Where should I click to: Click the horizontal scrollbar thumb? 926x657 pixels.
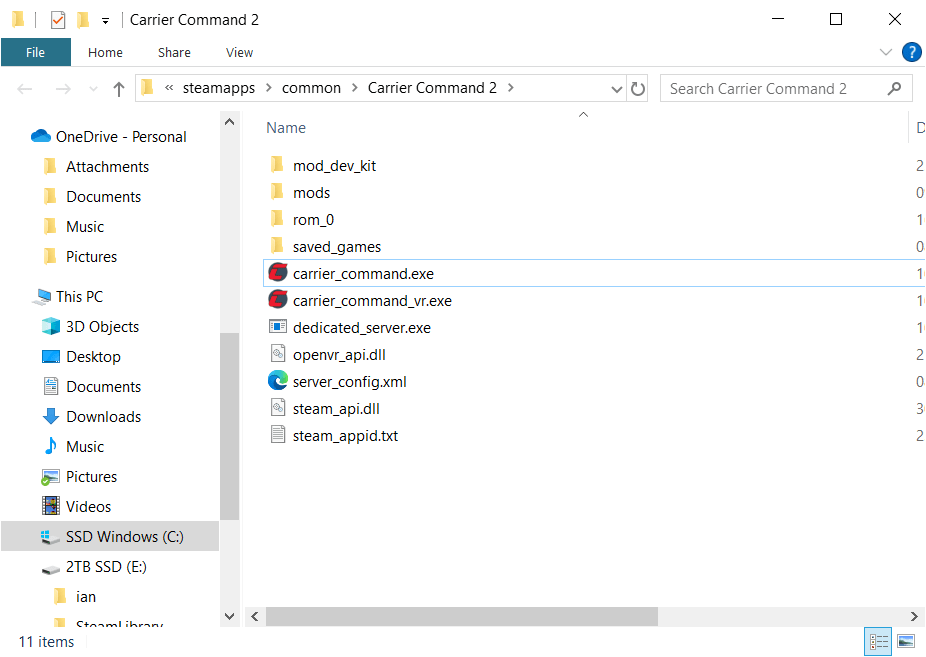pyautogui.click(x=461, y=617)
